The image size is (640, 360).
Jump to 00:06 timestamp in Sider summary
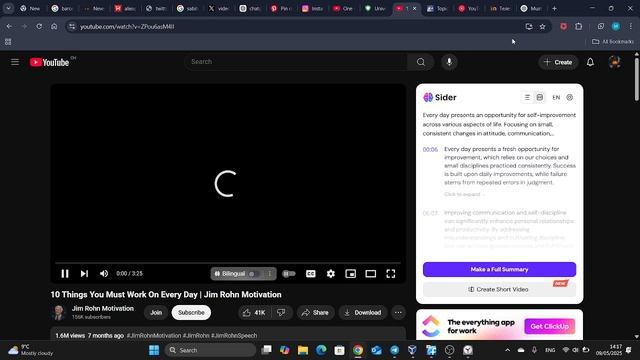coord(430,150)
